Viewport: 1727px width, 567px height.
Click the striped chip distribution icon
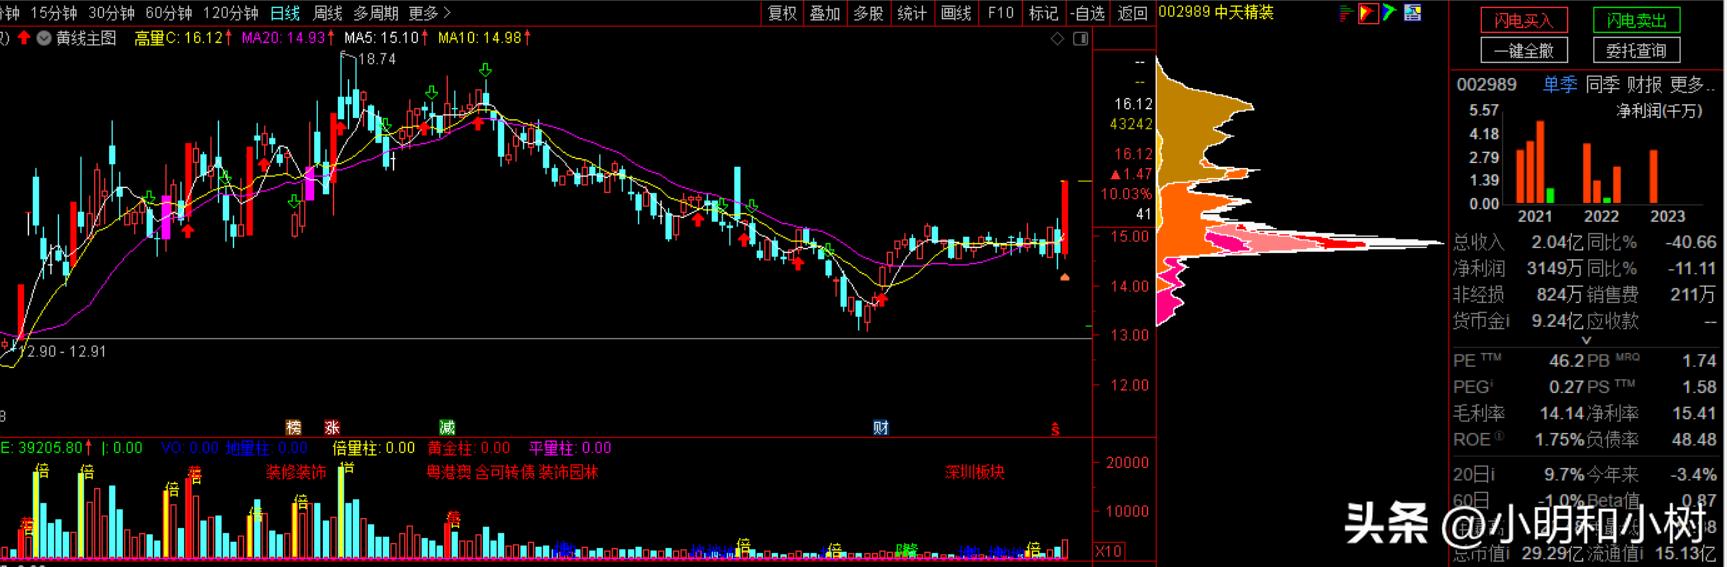pos(1344,13)
